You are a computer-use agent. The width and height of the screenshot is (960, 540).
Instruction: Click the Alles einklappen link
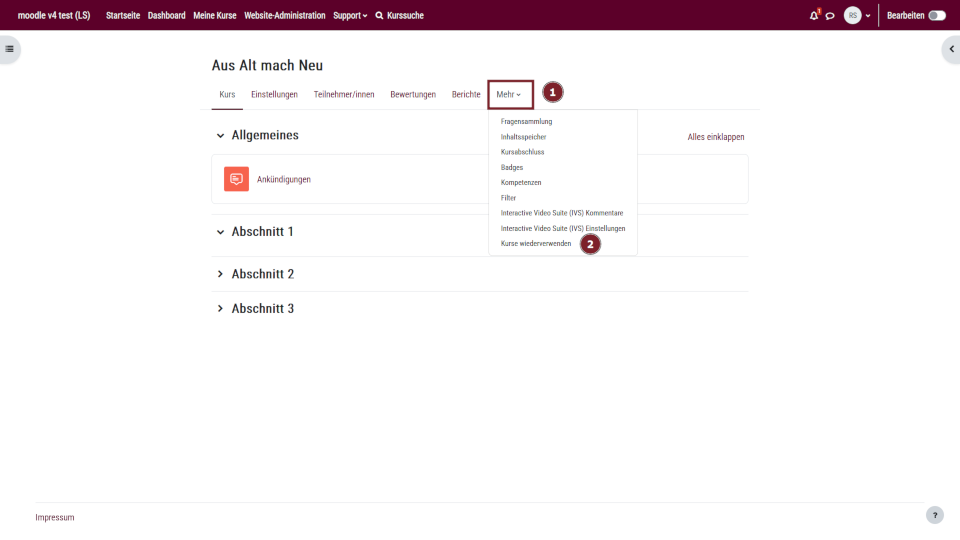716,137
